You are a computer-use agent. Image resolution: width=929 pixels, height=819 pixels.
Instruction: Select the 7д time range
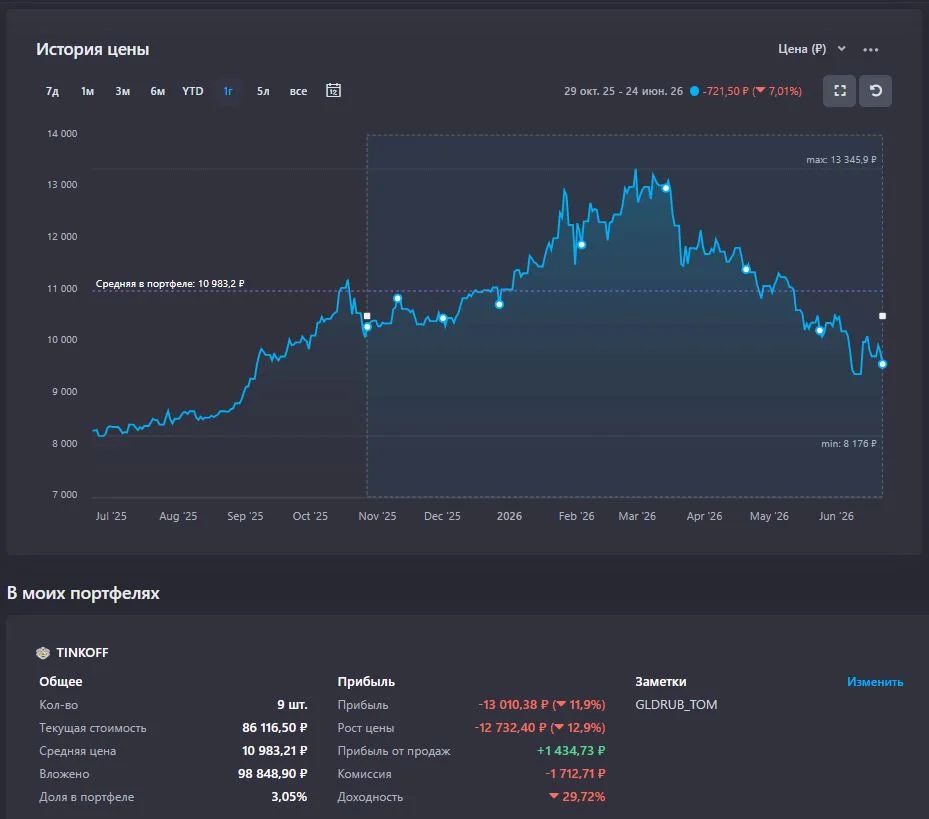(52, 91)
